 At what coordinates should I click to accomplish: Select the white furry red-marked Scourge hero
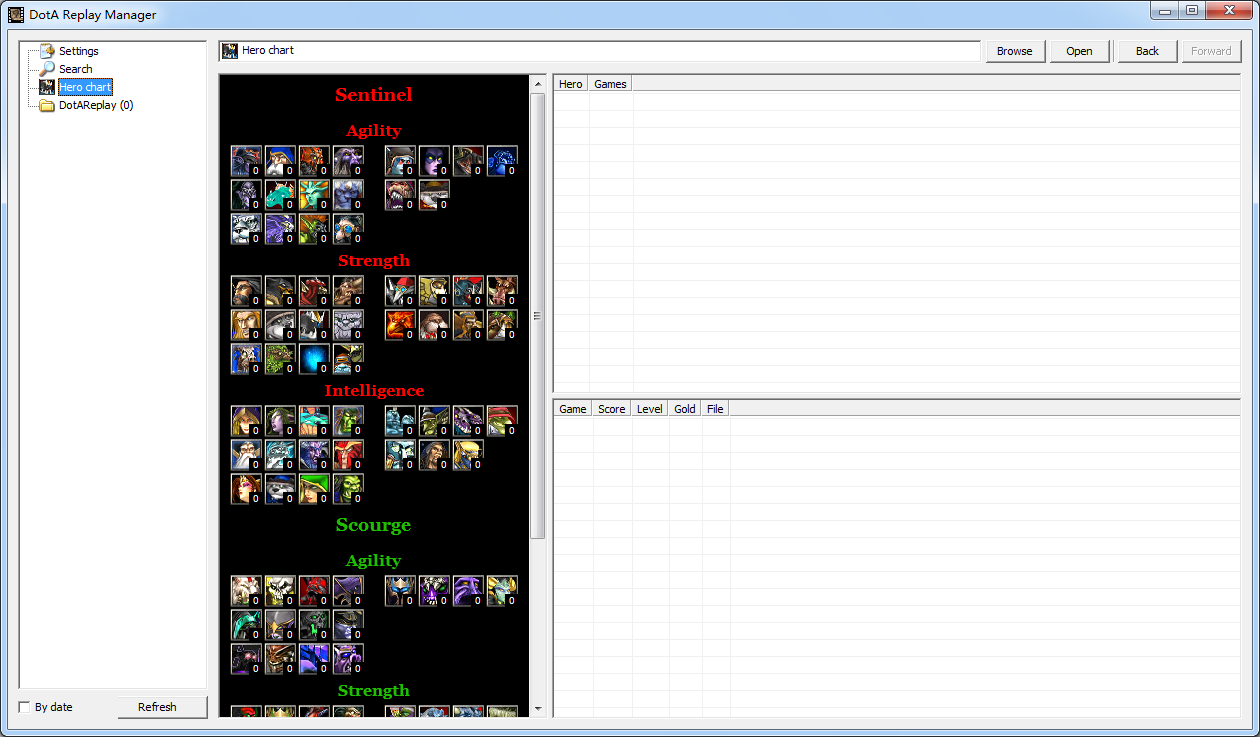247,592
